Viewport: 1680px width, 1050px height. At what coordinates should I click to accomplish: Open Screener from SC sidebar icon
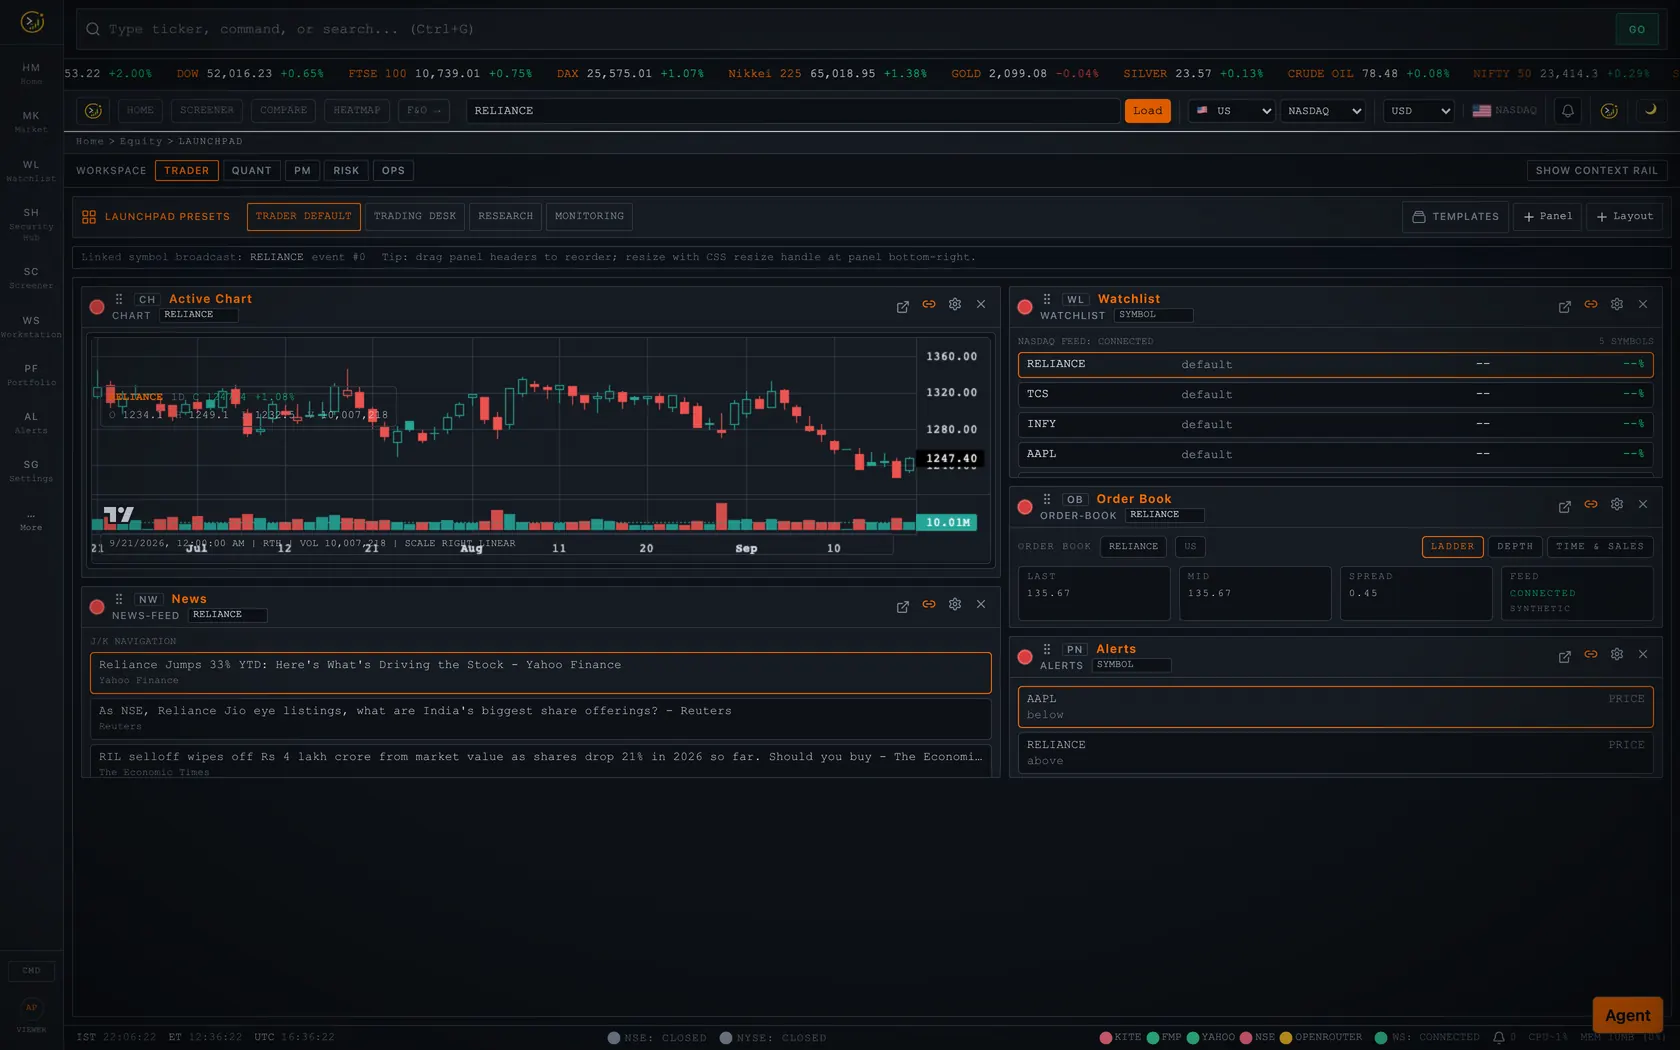31,277
